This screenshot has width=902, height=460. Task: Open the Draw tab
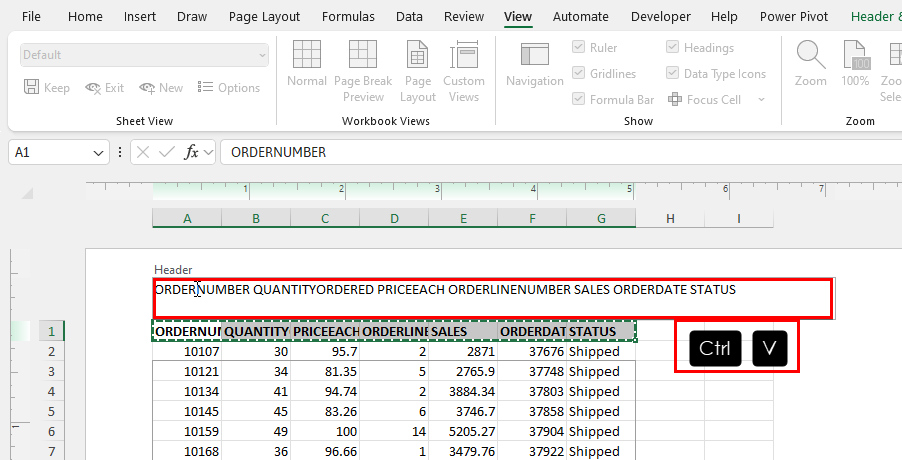click(x=192, y=17)
